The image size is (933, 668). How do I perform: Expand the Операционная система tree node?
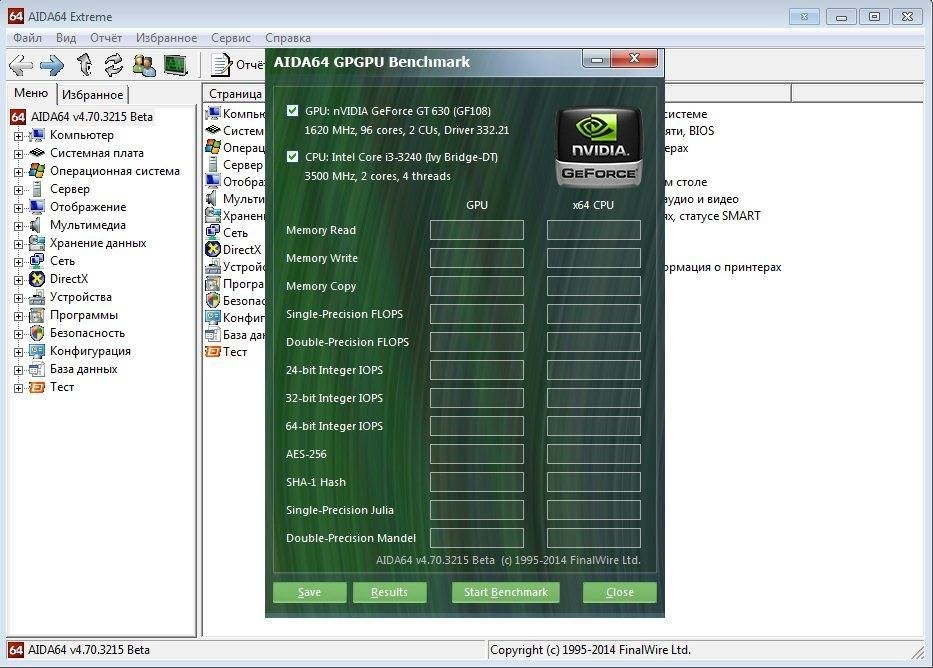pyautogui.click(x=18, y=173)
